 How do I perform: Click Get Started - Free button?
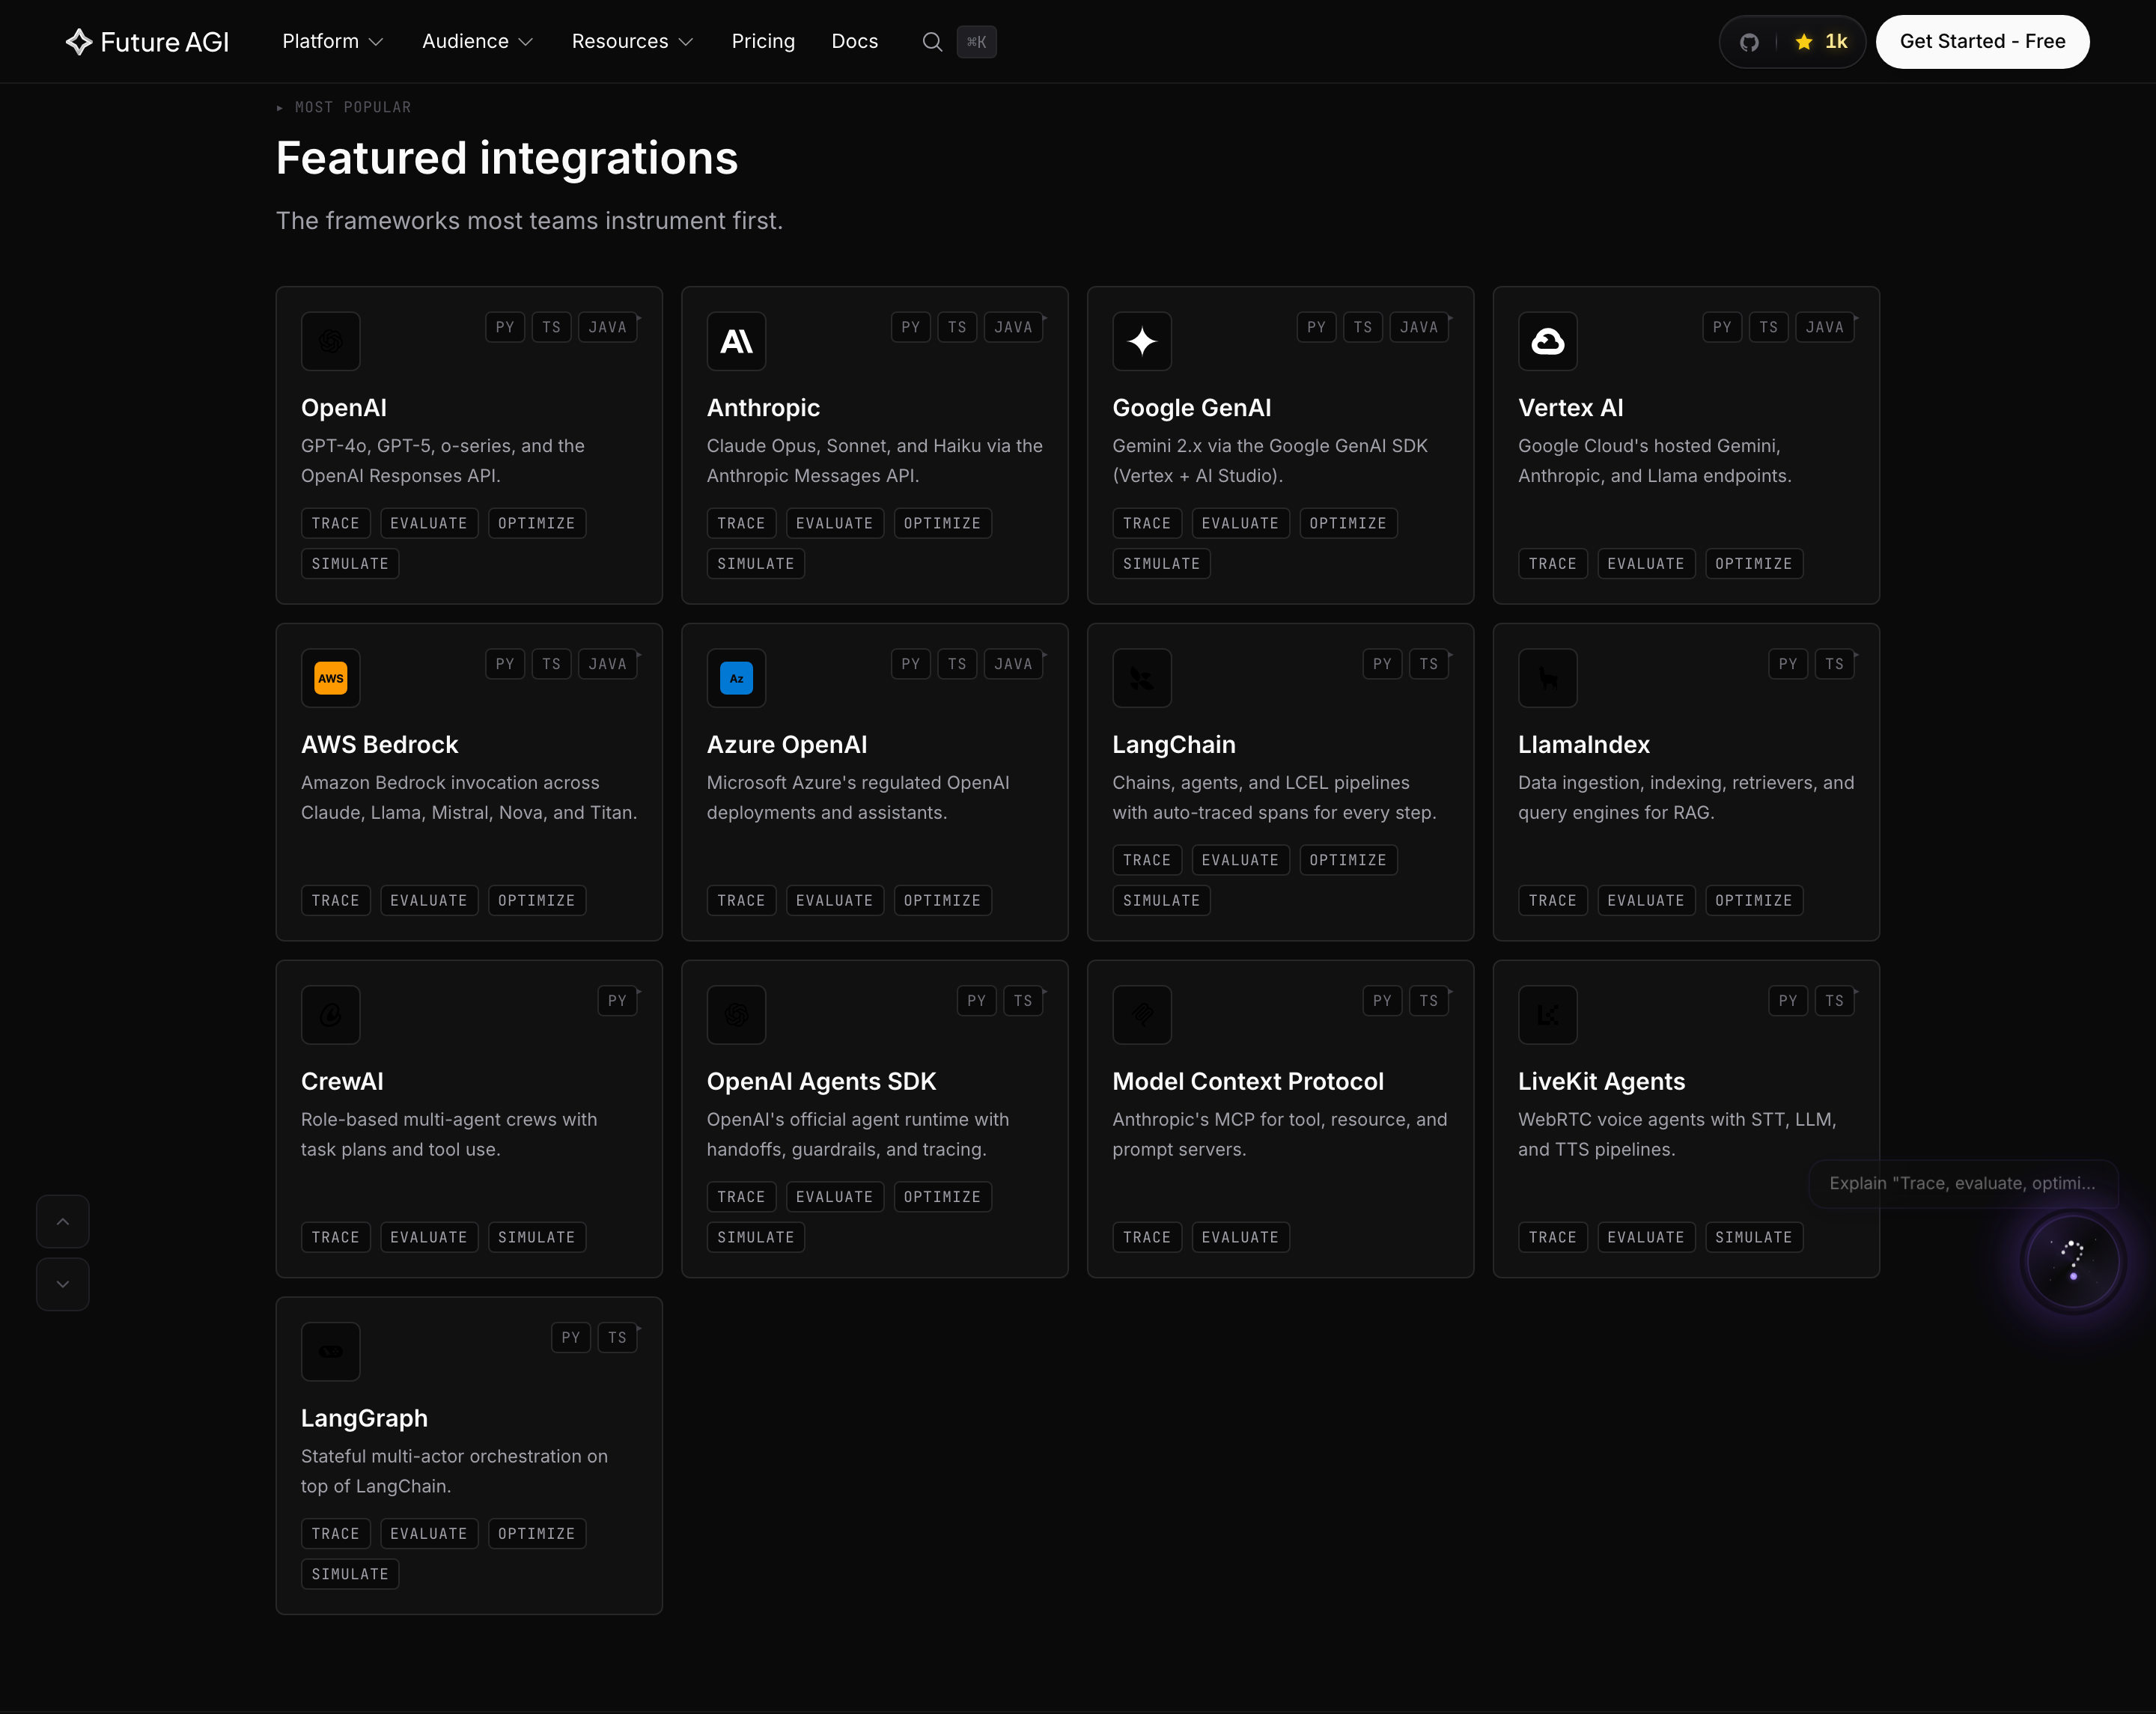[x=1982, y=41]
